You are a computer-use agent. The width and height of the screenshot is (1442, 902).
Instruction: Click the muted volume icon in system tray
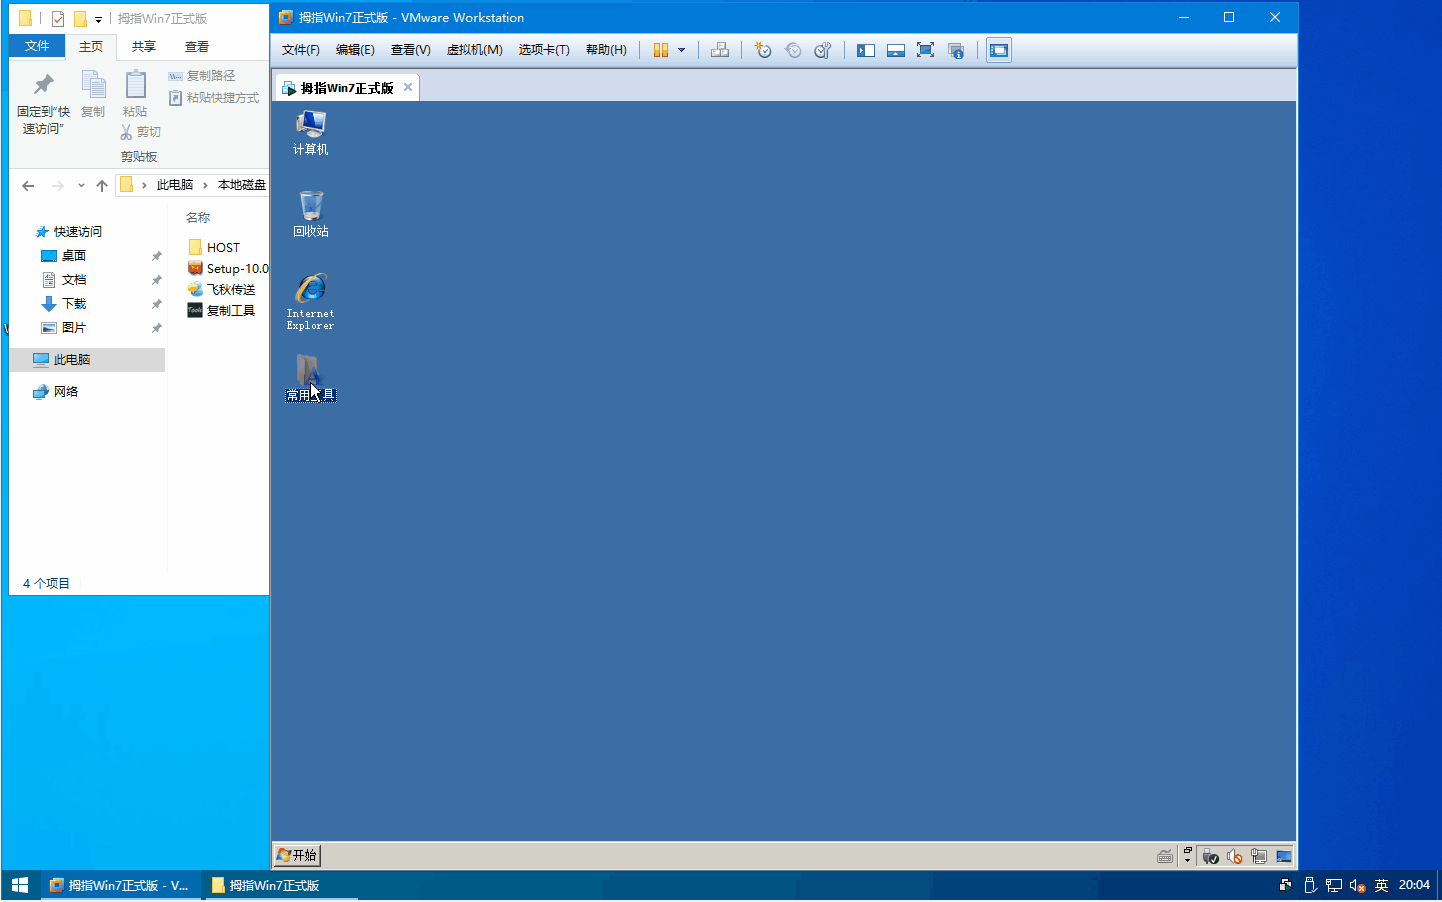(x=1357, y=886)
